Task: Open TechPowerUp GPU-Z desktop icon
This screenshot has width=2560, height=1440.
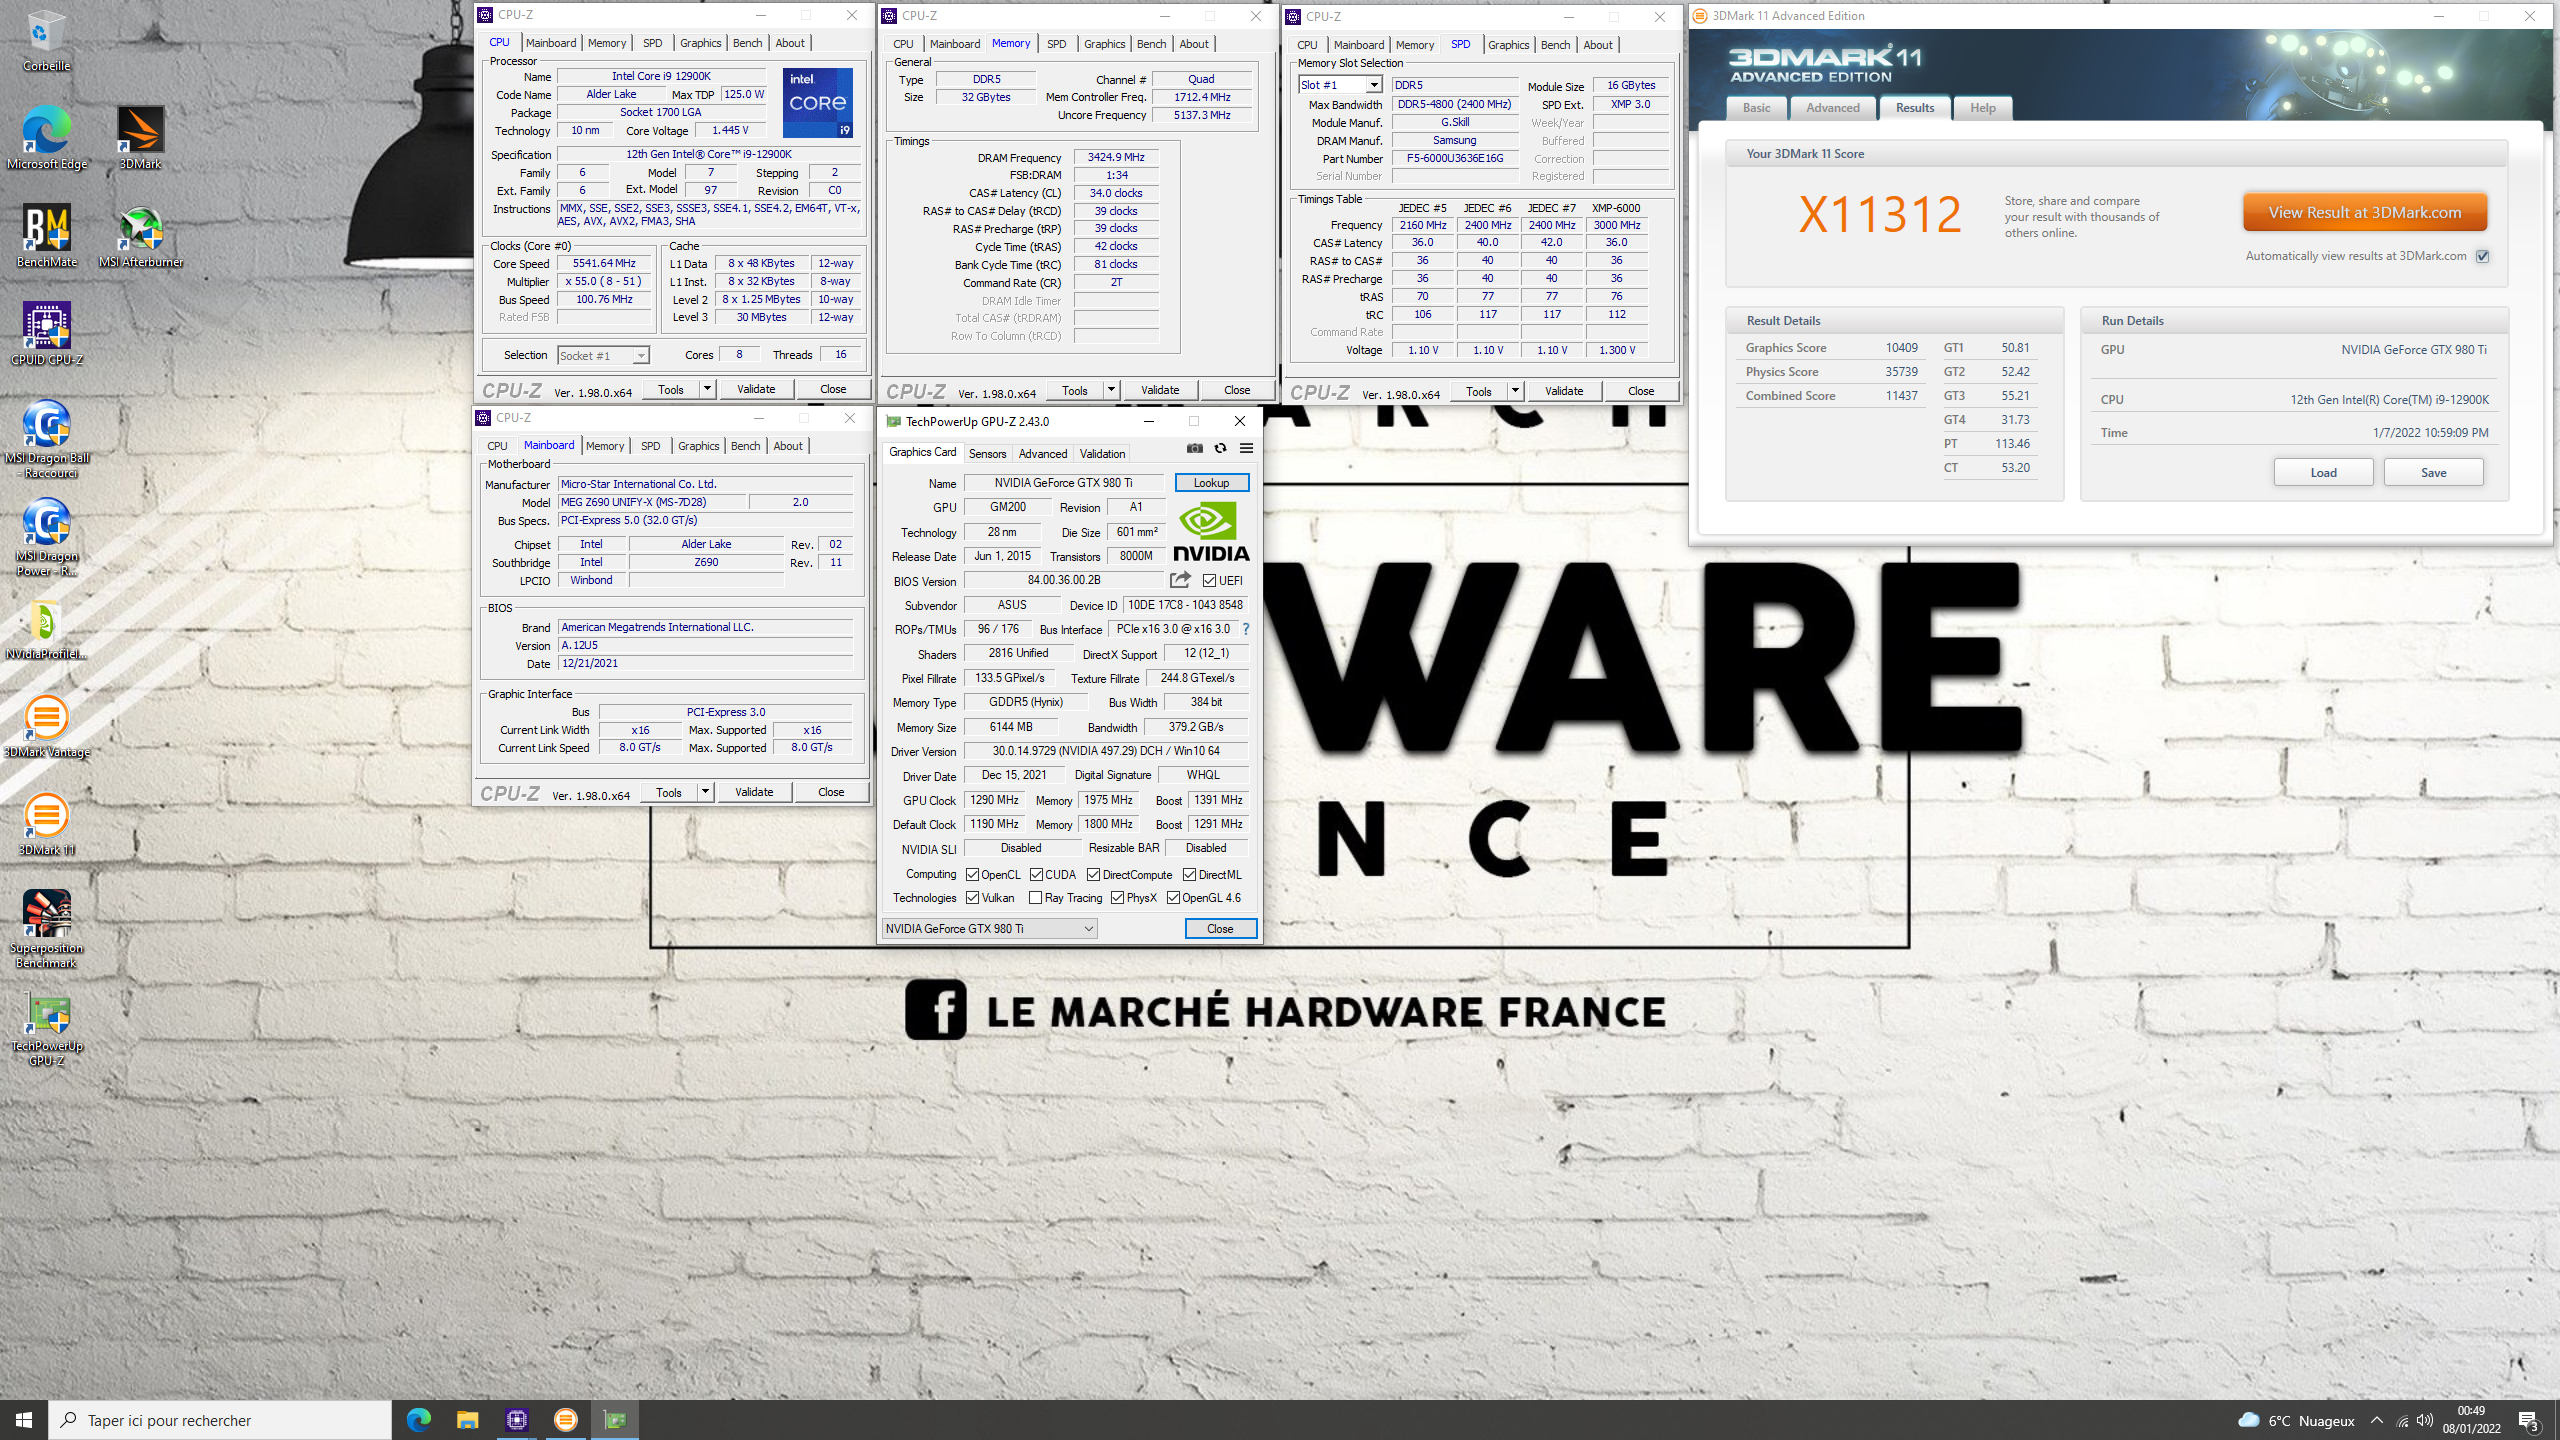Action: (x=46, y=1028)
